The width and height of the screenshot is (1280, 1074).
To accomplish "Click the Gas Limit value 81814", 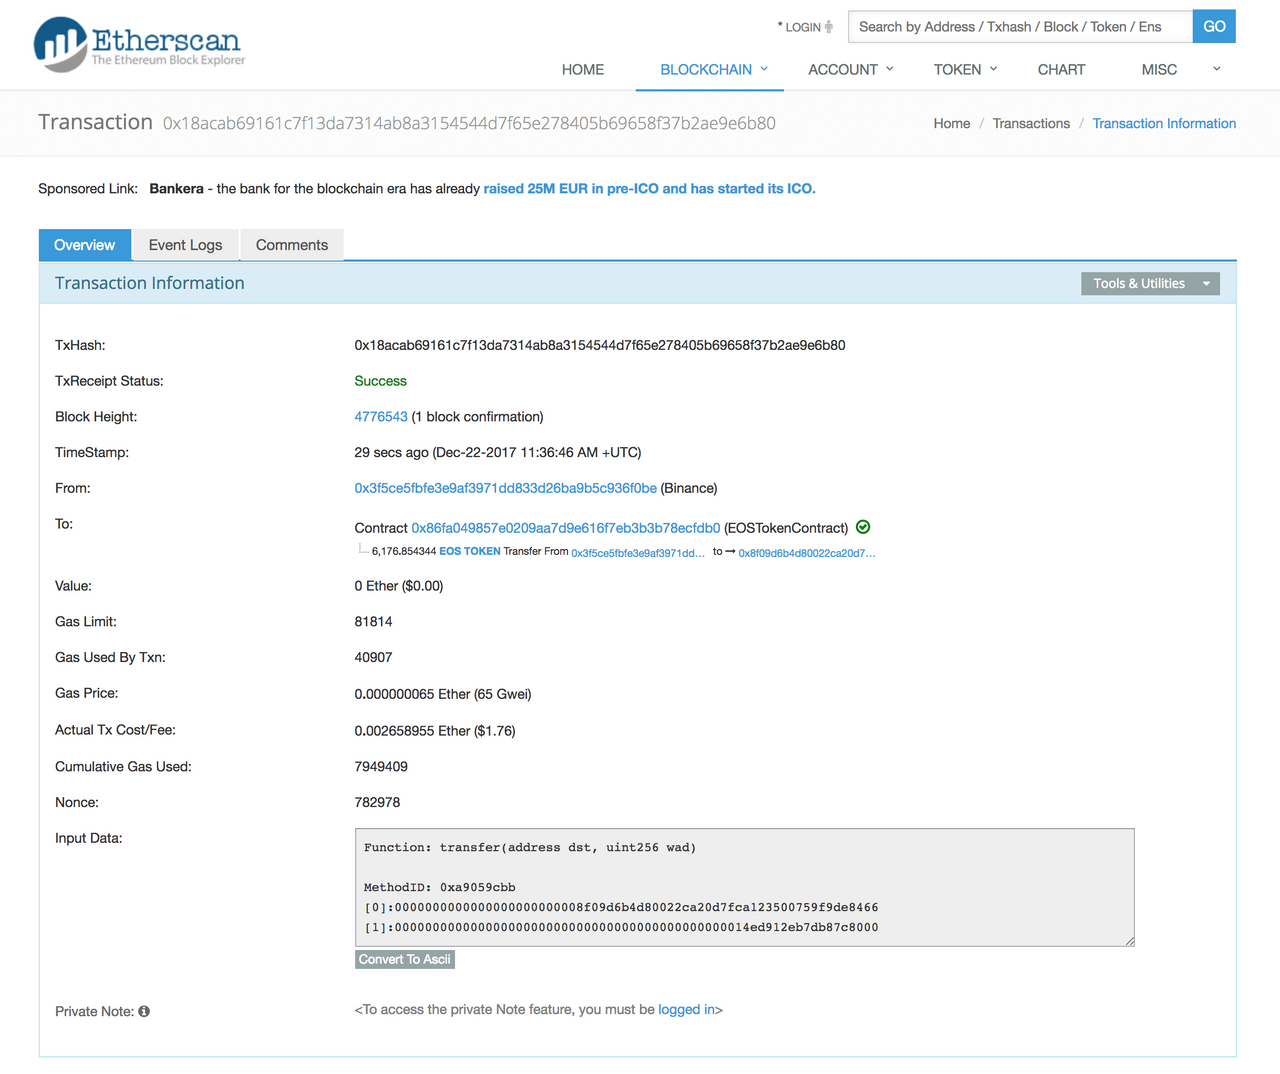I will 373,622.
